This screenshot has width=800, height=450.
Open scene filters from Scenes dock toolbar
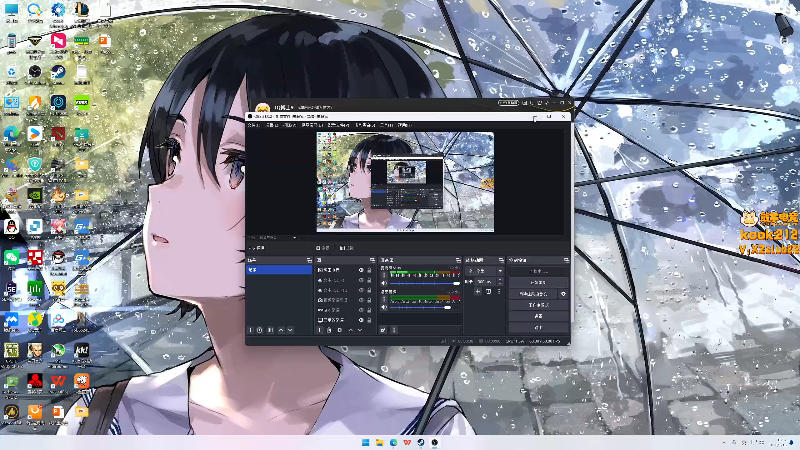270,330
